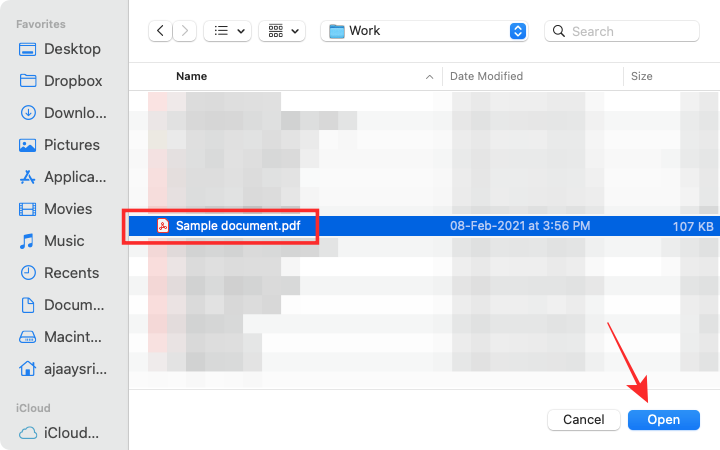
Task: Go back using the left chevron button
Action: click(x=160, y=31)
